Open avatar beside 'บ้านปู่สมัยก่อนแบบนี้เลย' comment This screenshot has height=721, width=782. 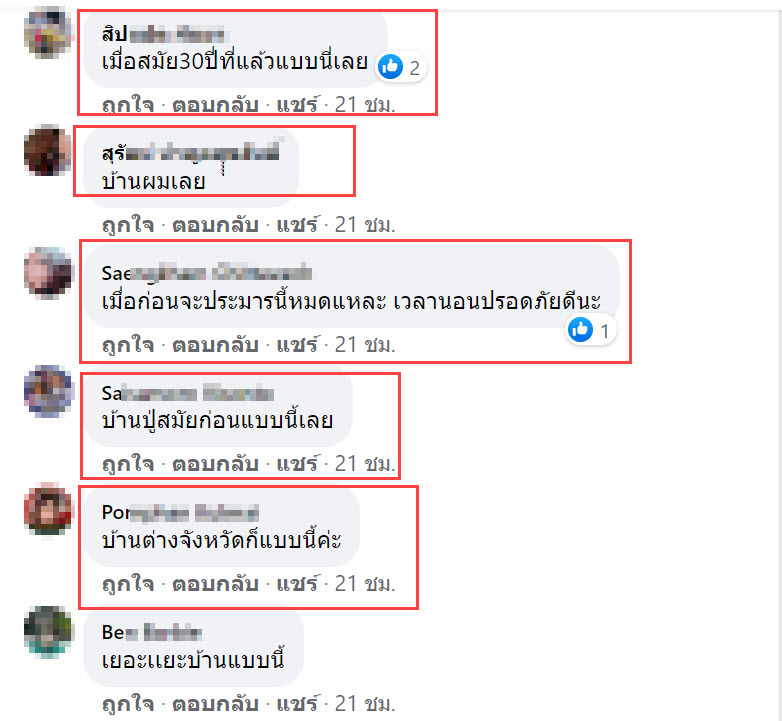pos(48,391)
